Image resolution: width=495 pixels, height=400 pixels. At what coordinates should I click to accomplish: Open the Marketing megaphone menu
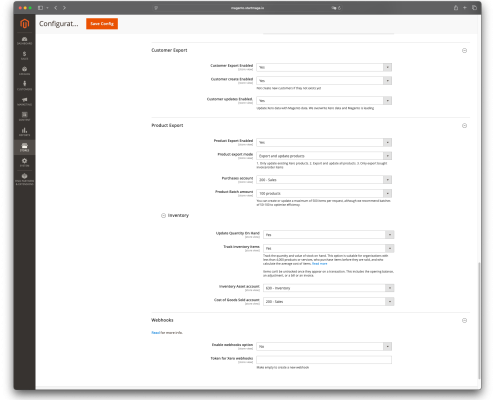coord(24,101)
